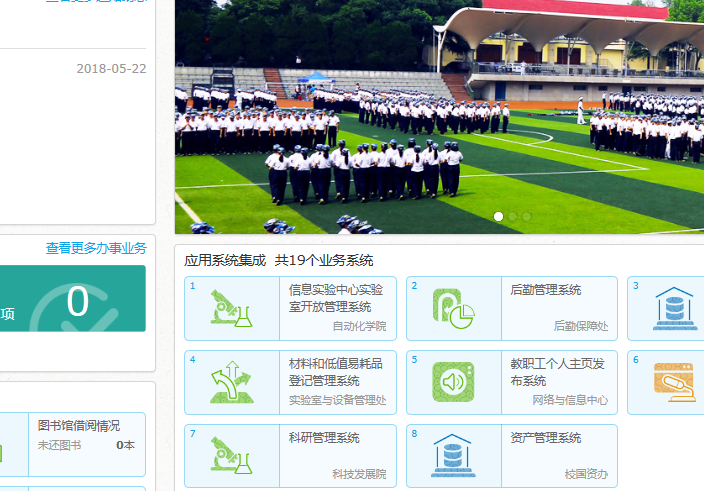Click the 图书馆借阅情况 card

pyautogui.click(x=86, y=434)
